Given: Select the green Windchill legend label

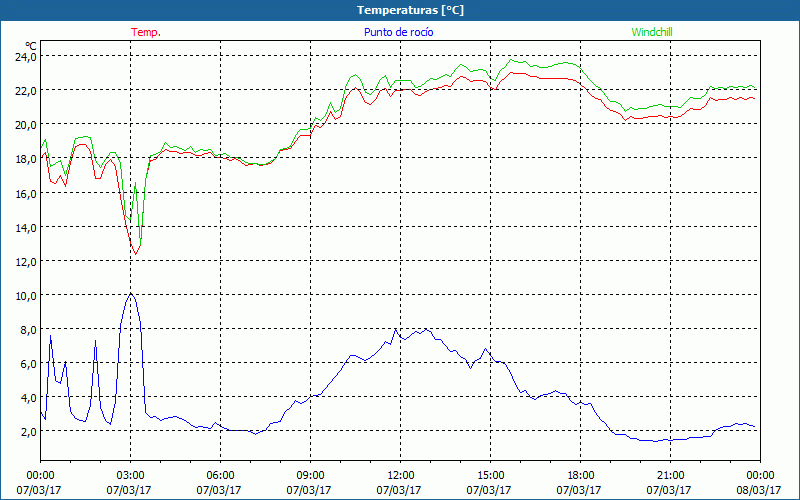Looking at the screenshot, I should pyautogui.click(x=652, y=32).
